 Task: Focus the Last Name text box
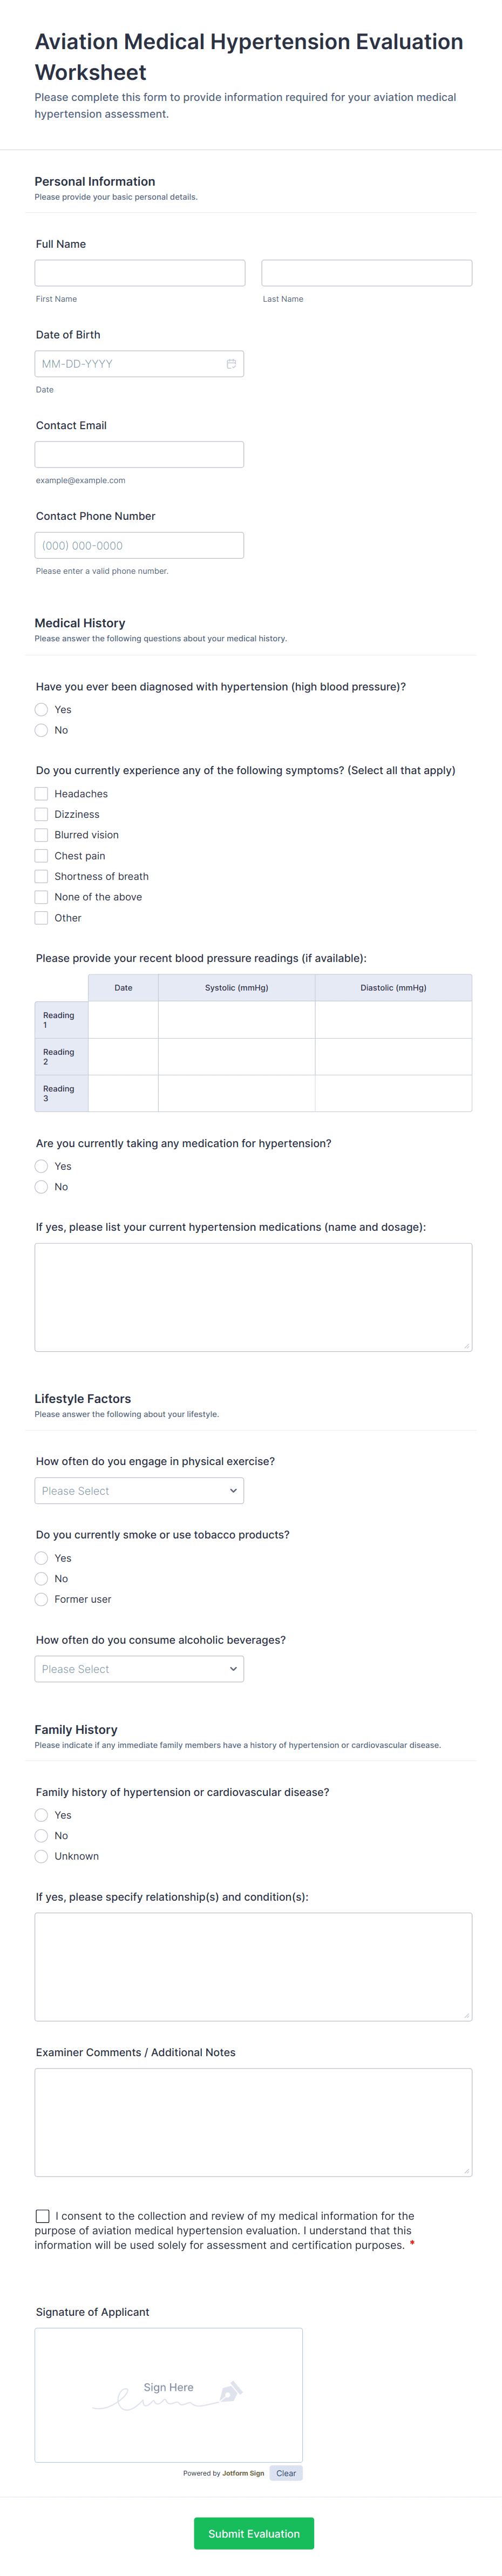(366, 273)
